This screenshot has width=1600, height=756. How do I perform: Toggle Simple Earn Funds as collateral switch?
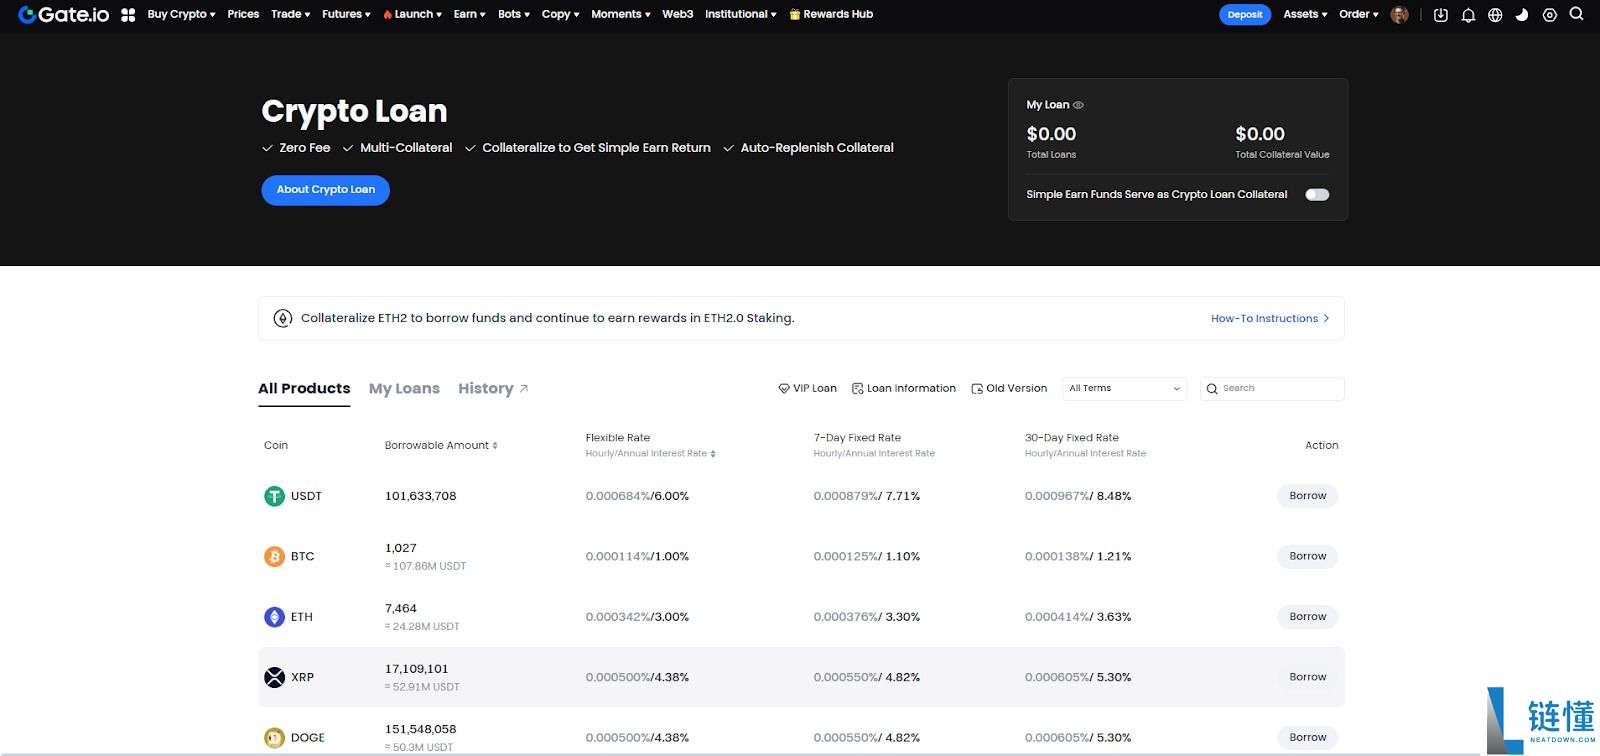(1317, 194)
